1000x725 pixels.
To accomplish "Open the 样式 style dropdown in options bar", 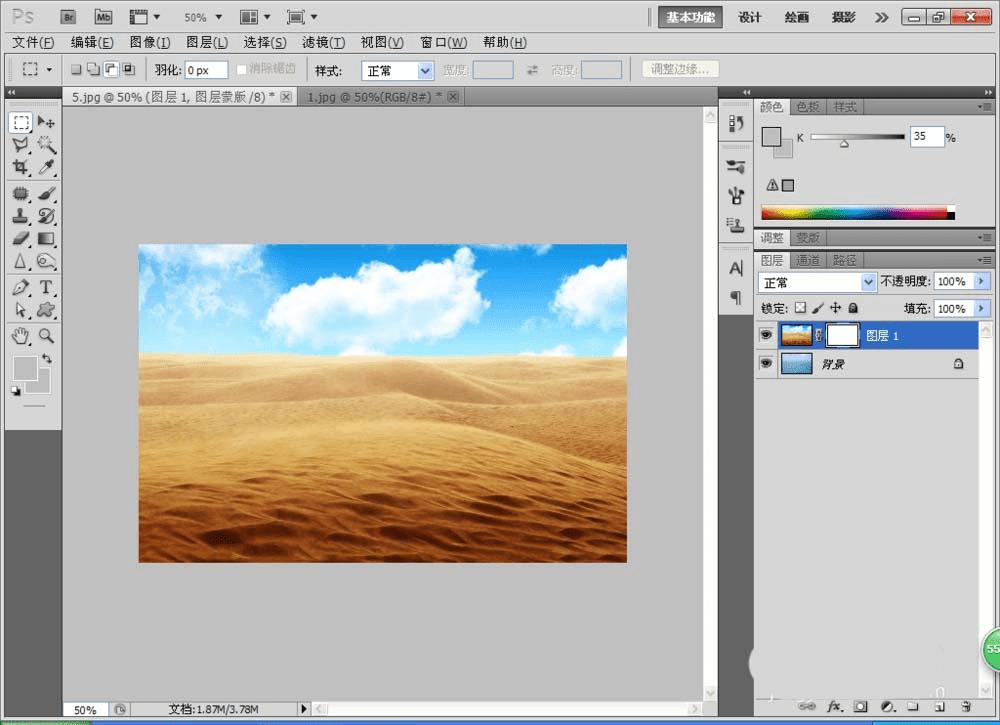I will (x=397, y=70).
